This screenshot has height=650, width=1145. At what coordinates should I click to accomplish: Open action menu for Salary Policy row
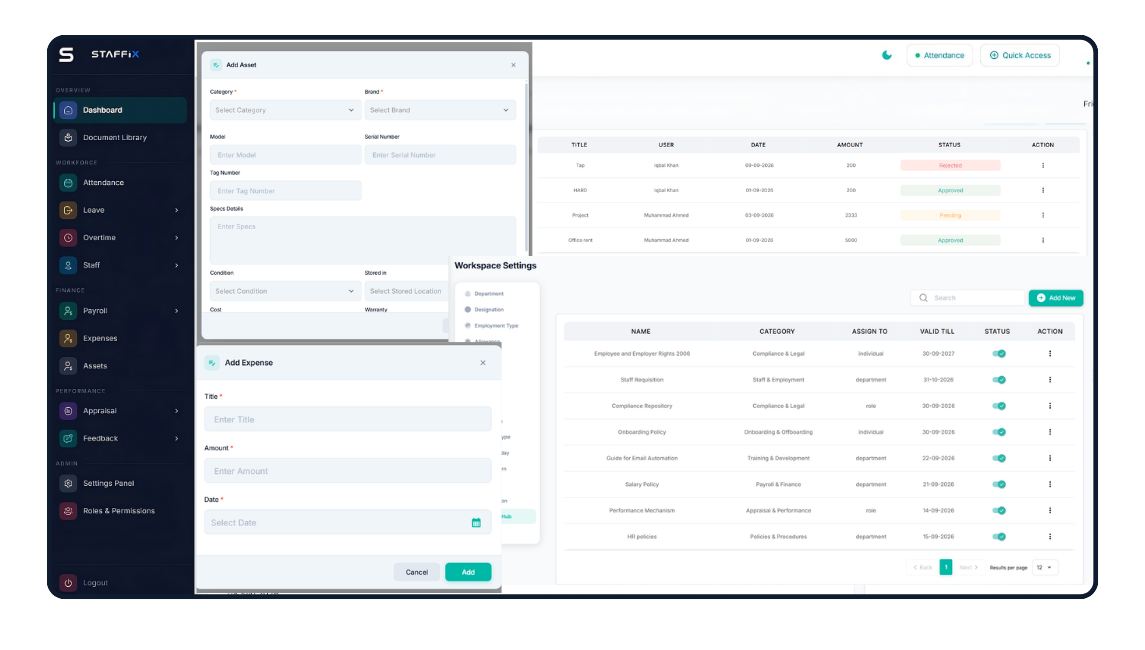point(1050,484)
